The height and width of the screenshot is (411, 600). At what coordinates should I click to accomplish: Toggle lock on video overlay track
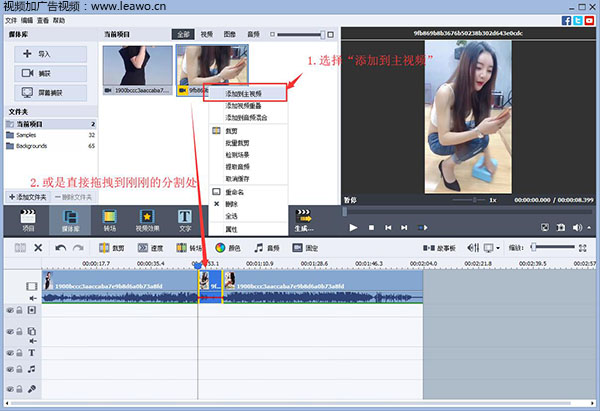[x=20, y=331]
